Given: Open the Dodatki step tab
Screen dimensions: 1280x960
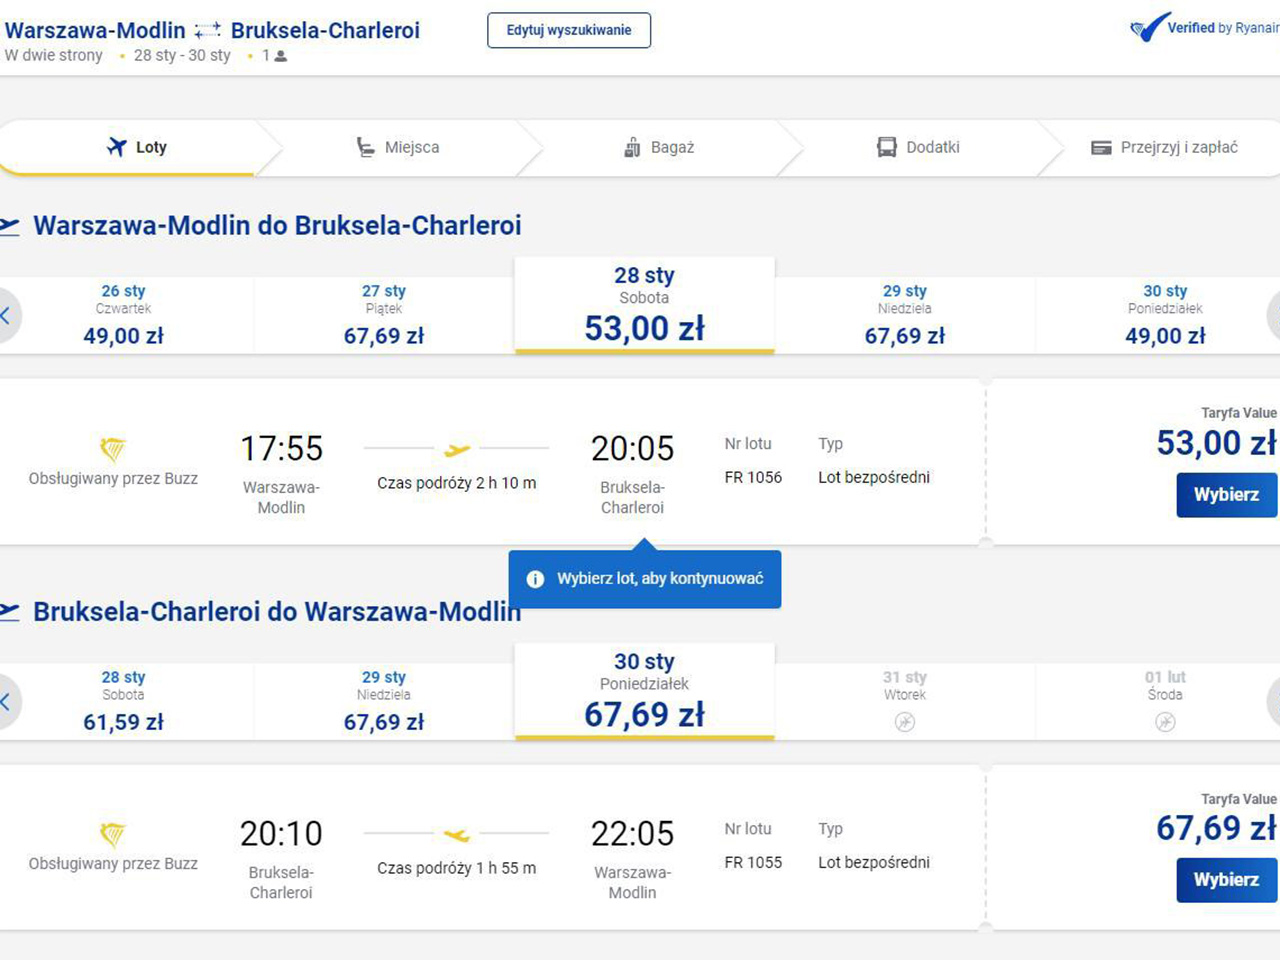Looking at the screenshot, I should 918,148.
